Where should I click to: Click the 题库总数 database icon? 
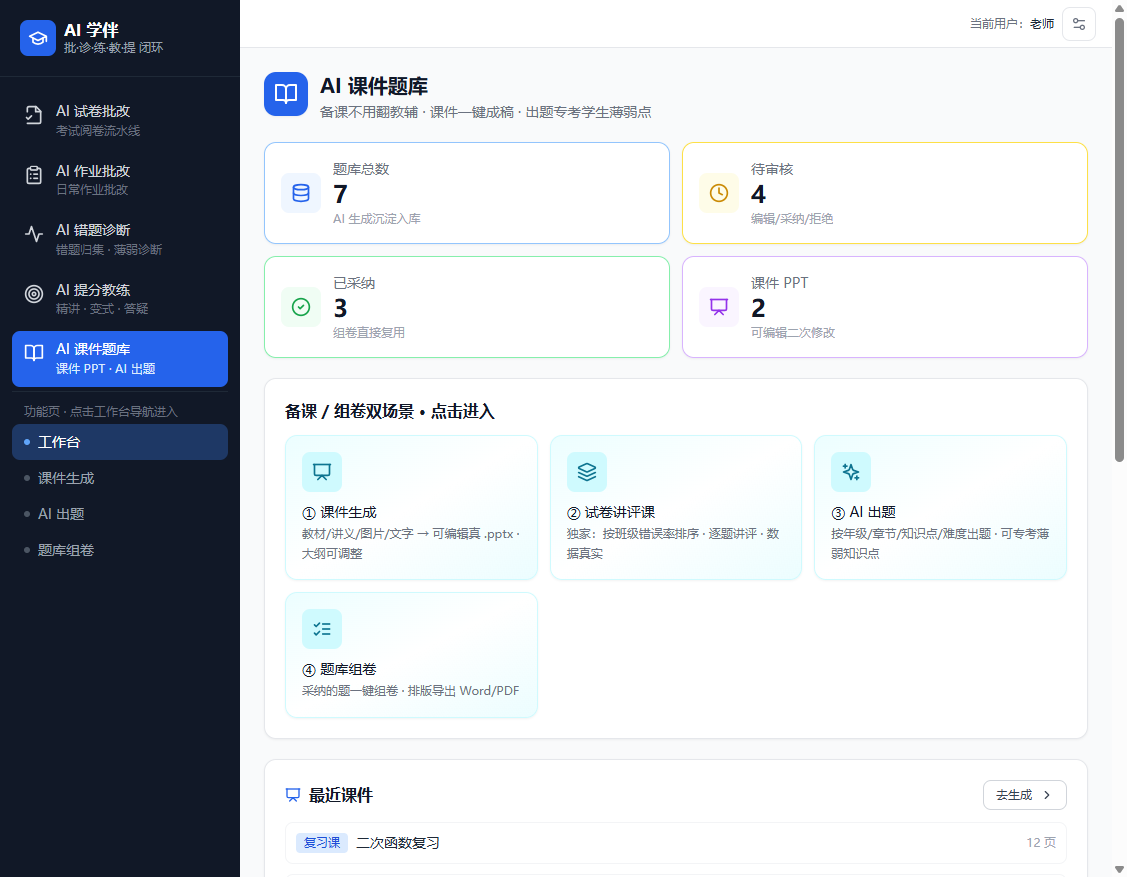pos(301,193)
